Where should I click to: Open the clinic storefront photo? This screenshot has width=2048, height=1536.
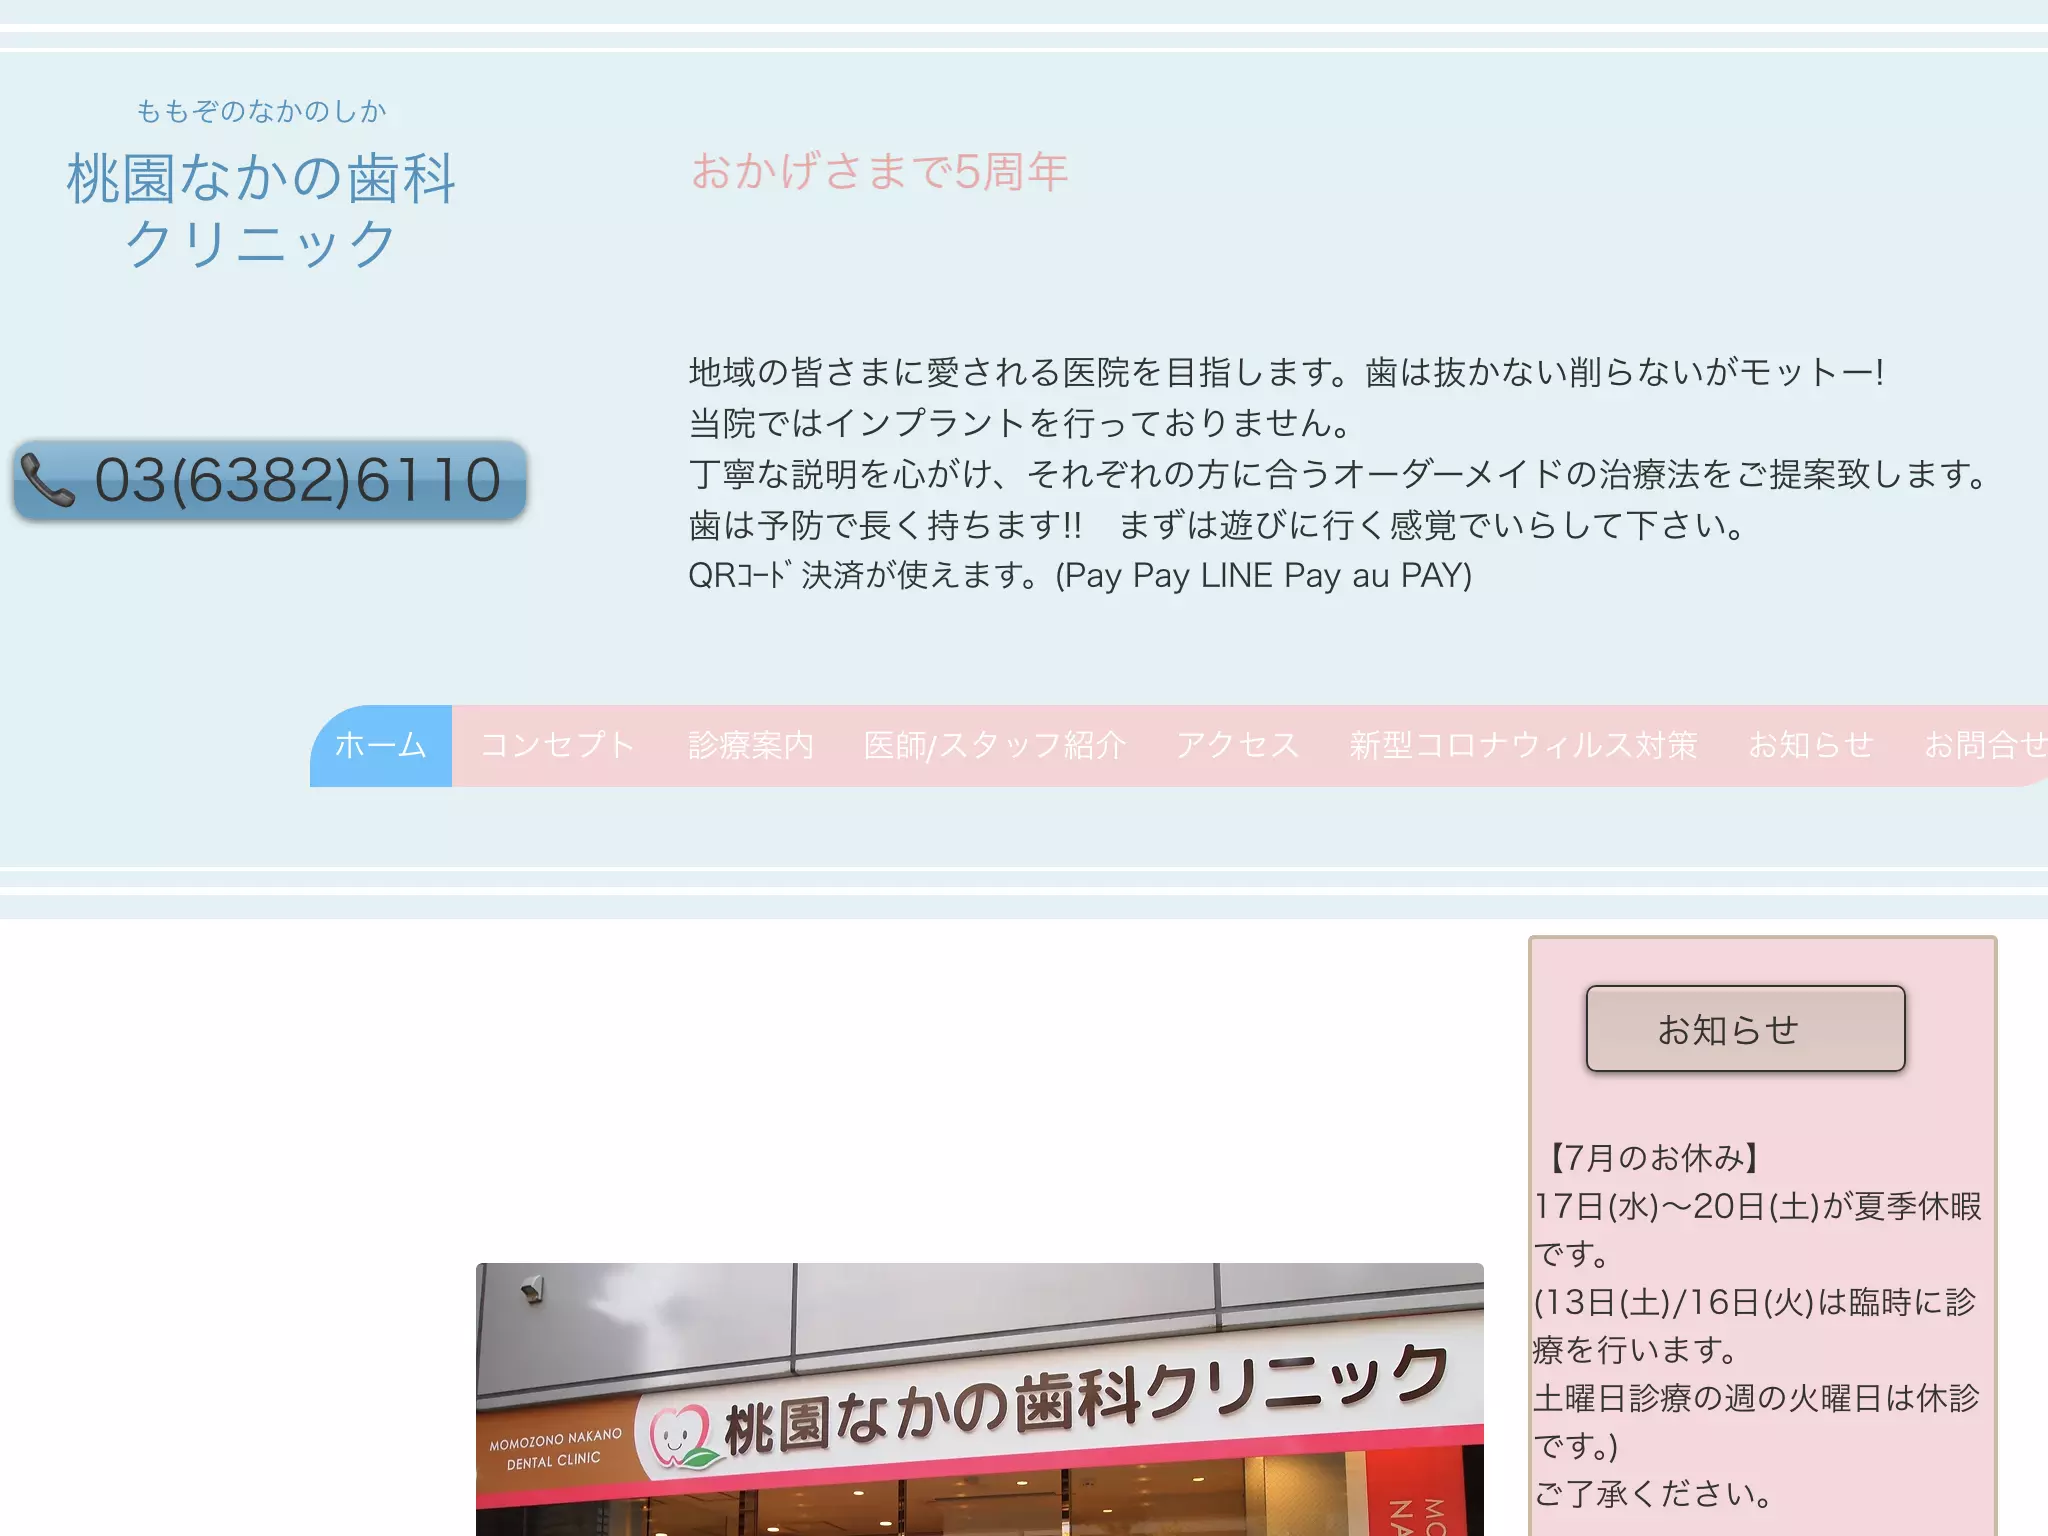pyautogui.click(x=980, y=1400)
